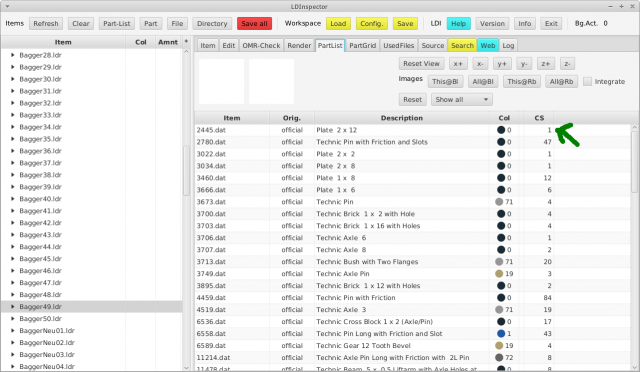Expand the Bagger36.ldr tree item

coord(12,151)
